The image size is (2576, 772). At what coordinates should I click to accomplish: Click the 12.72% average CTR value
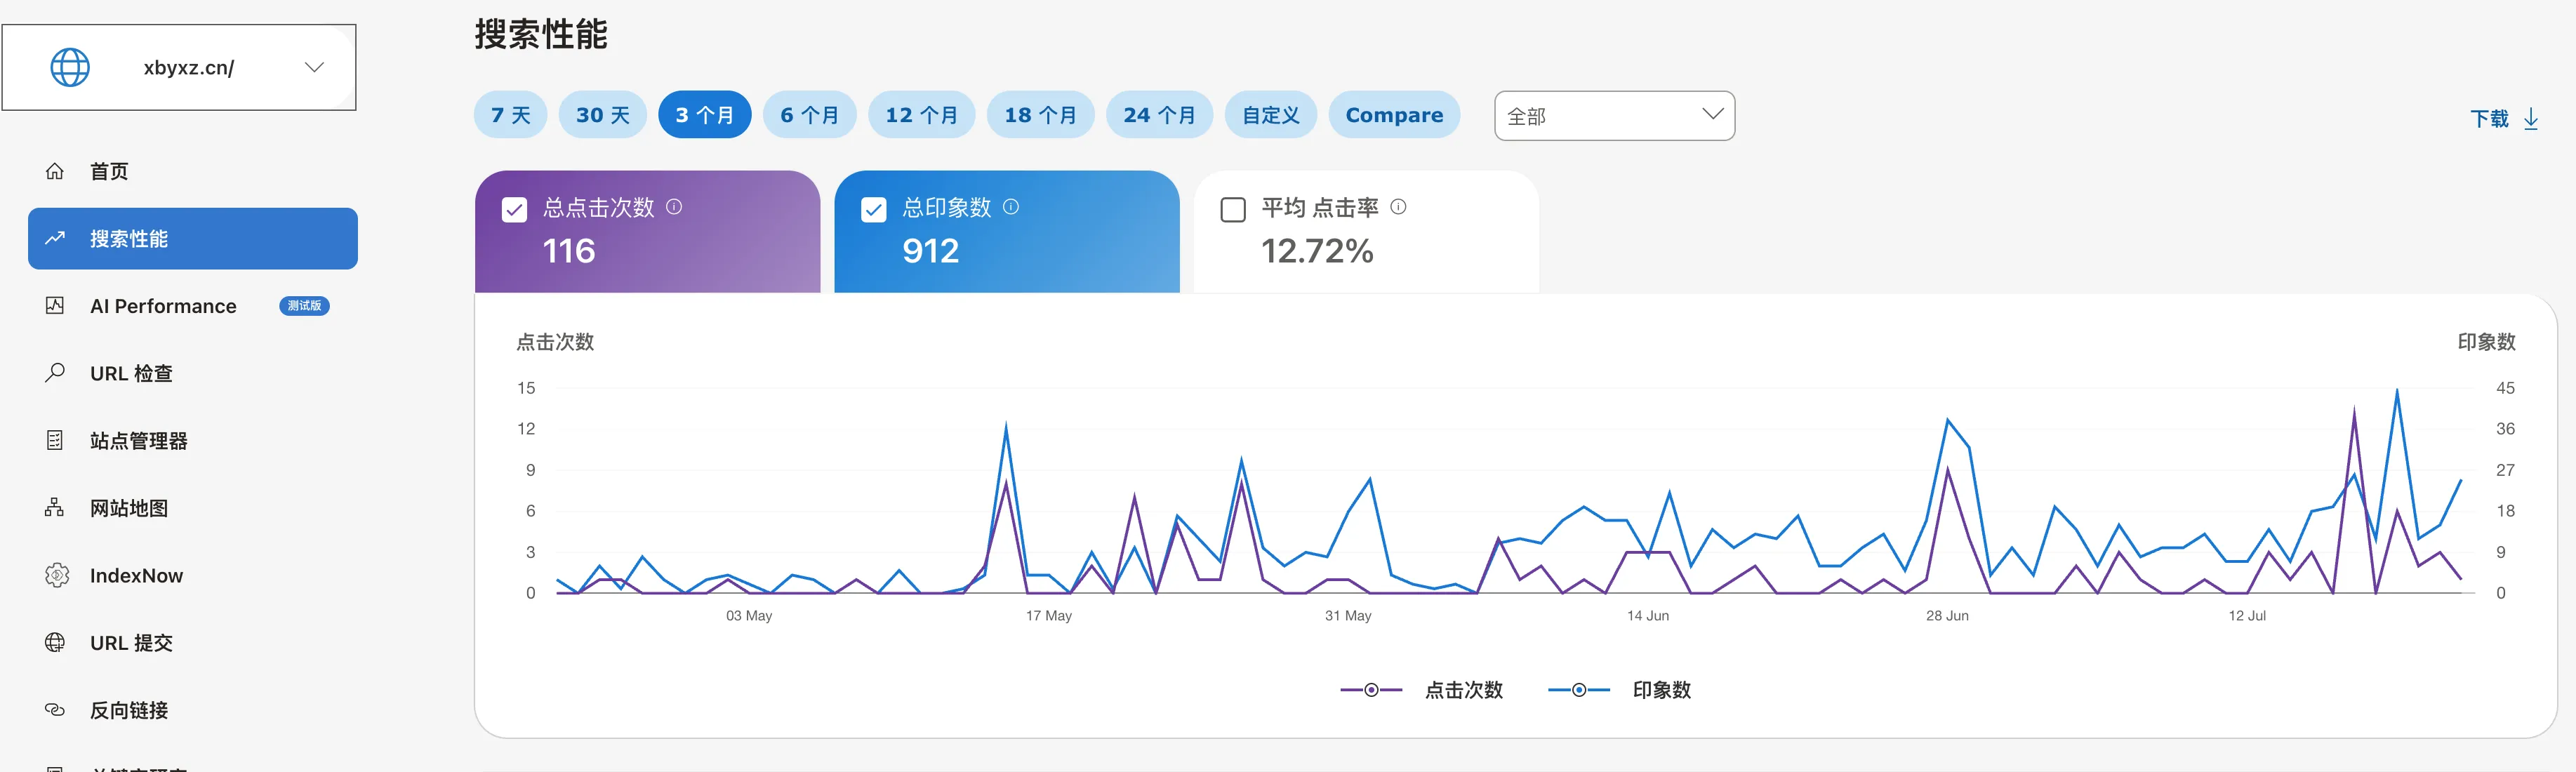[1317, 251]
